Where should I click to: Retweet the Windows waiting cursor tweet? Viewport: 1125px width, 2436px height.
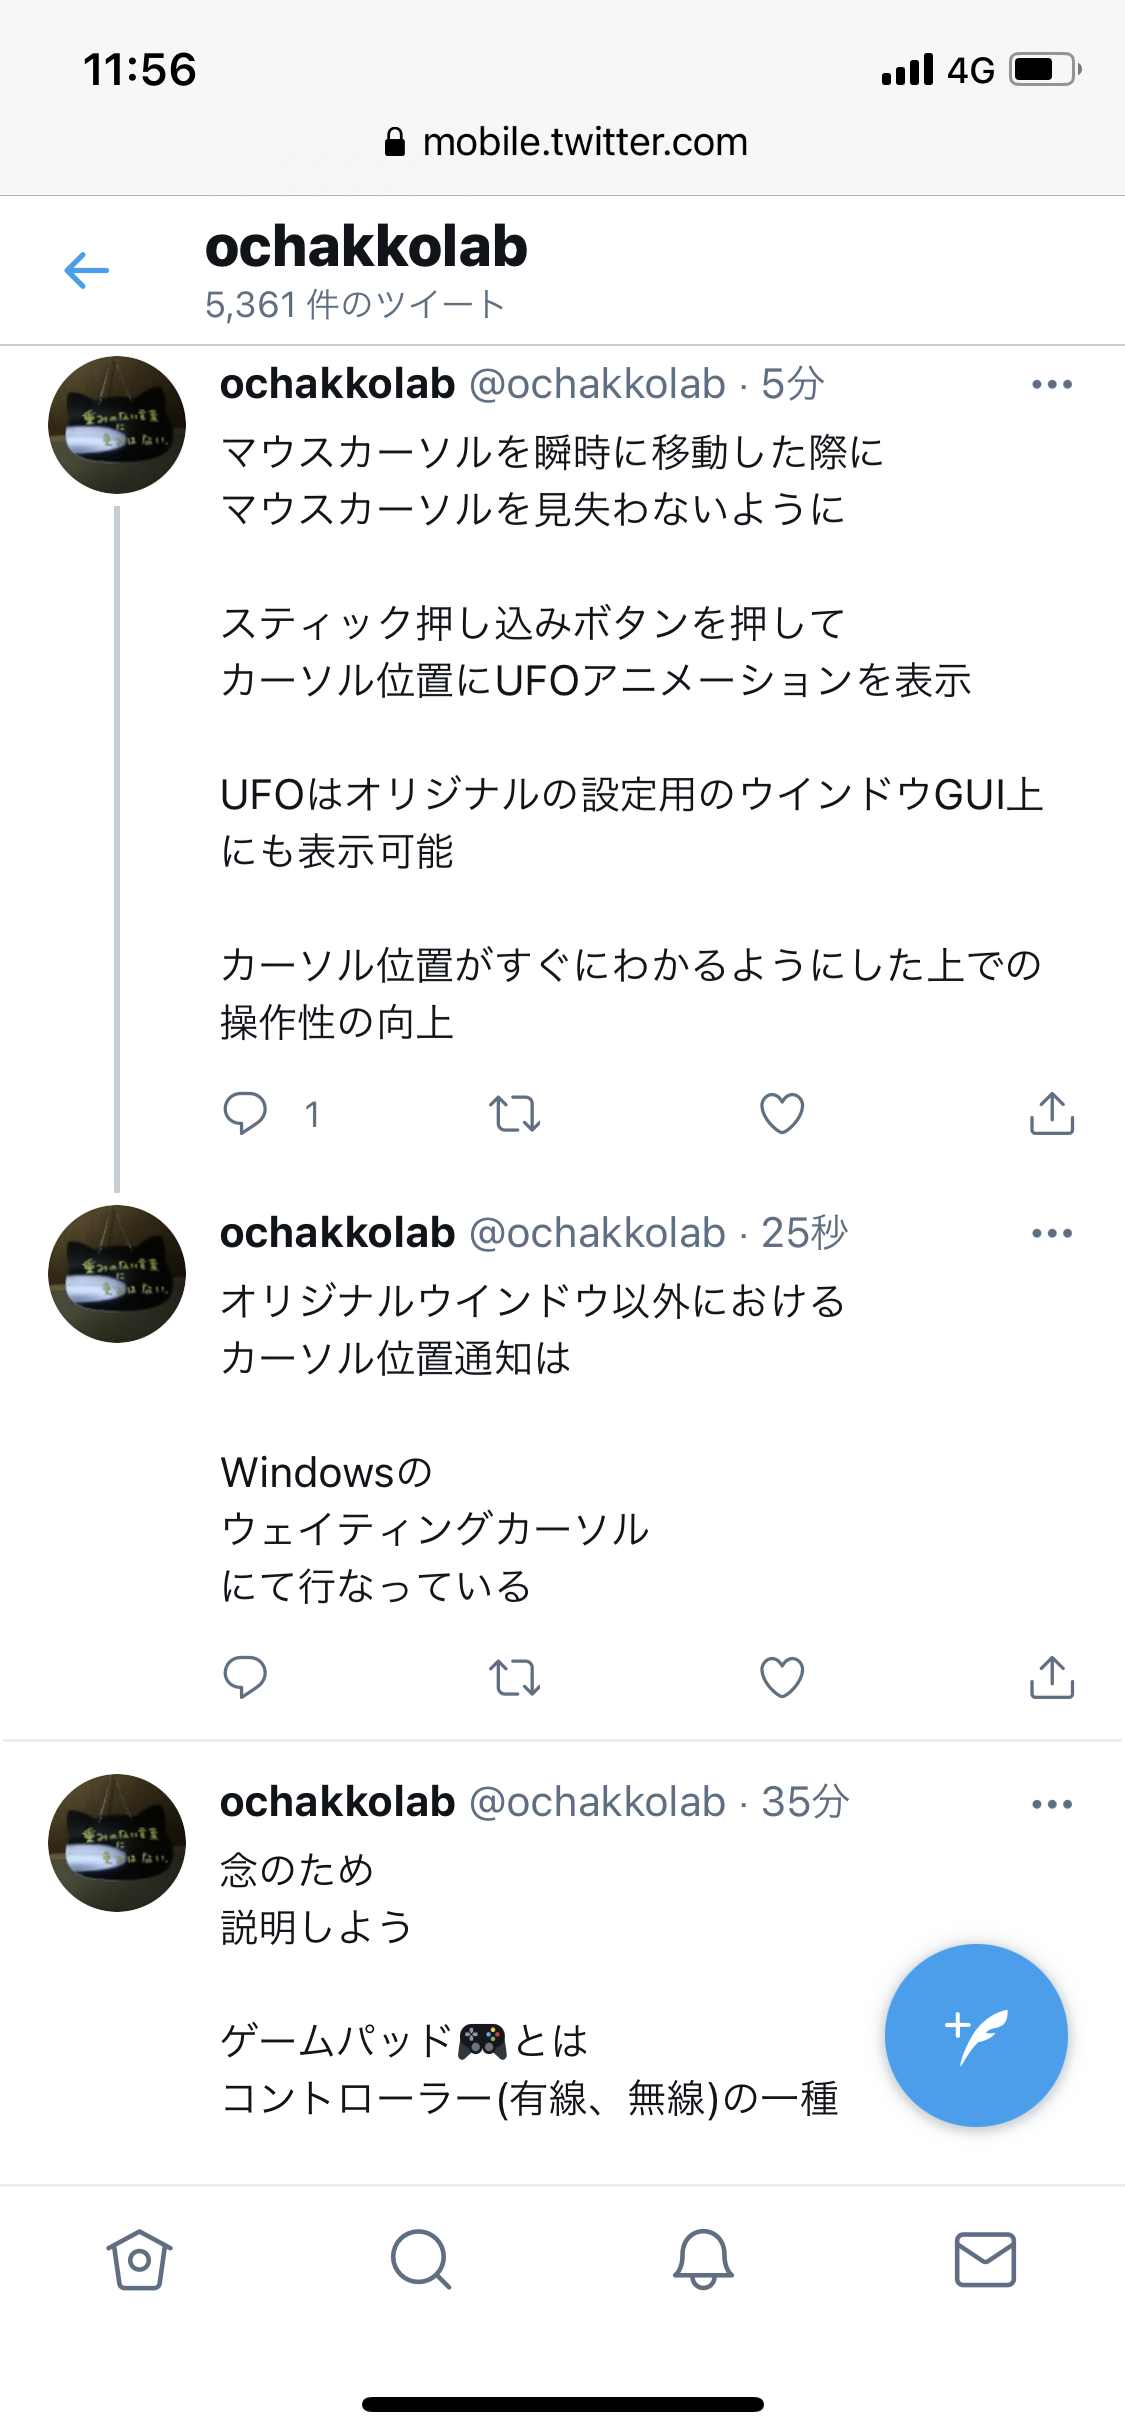point(514,1677)
